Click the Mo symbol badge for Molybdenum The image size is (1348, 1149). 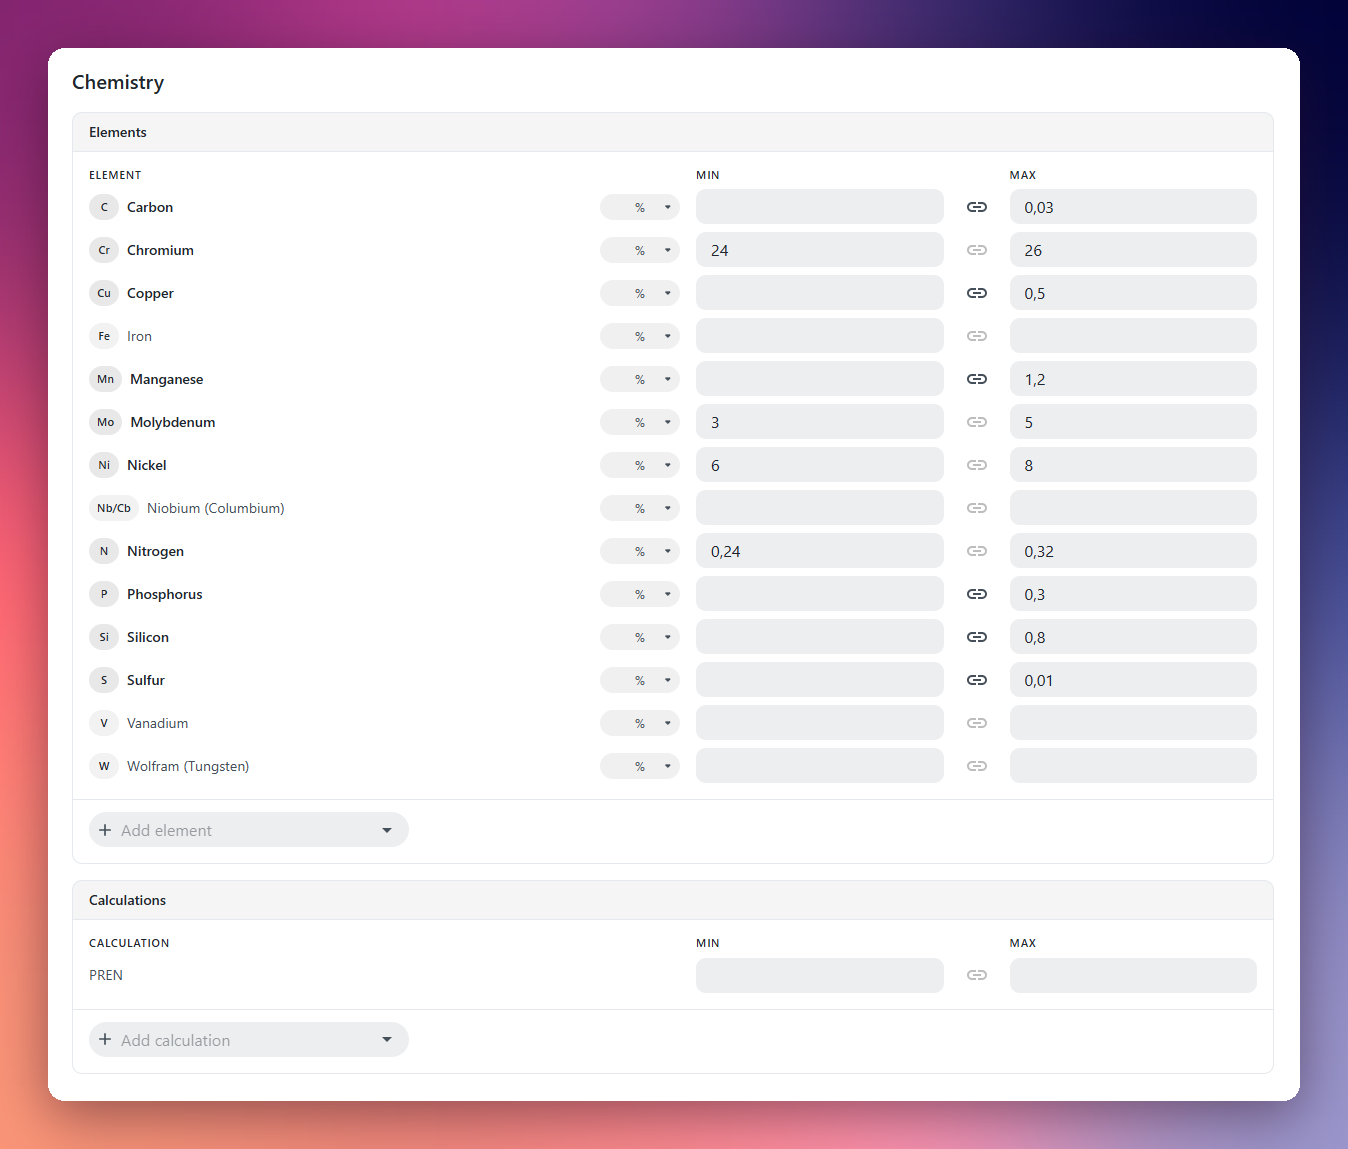click(106, 422)
